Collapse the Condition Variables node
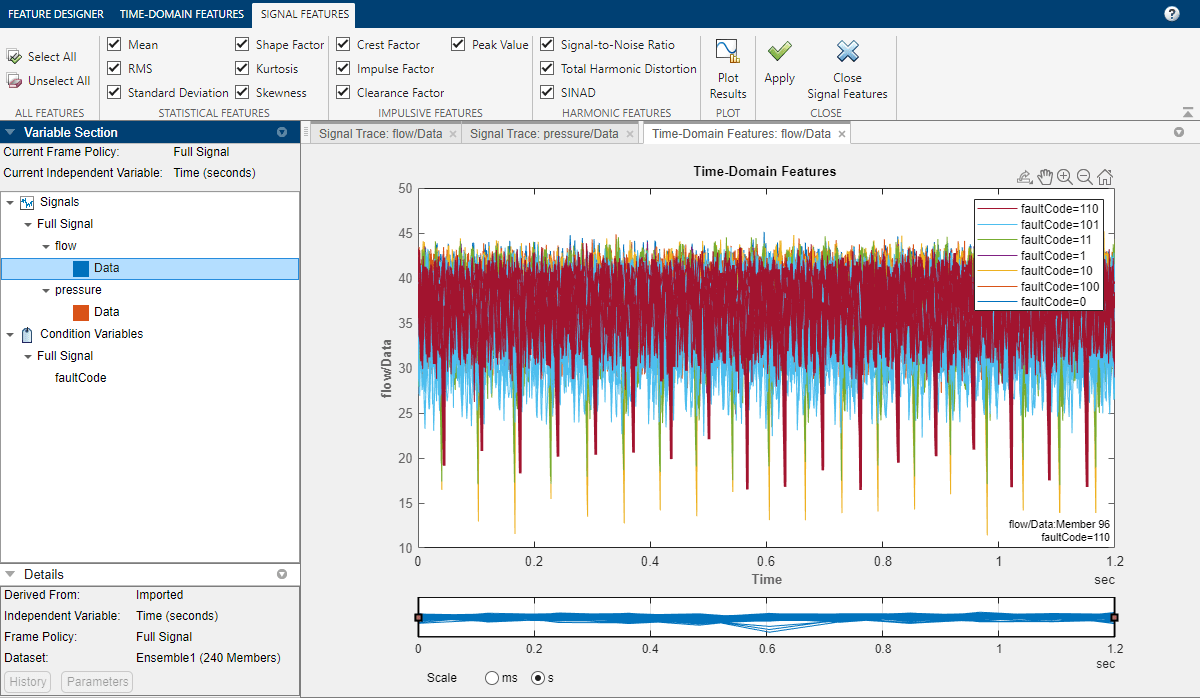The image size is (1200, 698). (10, 334)
